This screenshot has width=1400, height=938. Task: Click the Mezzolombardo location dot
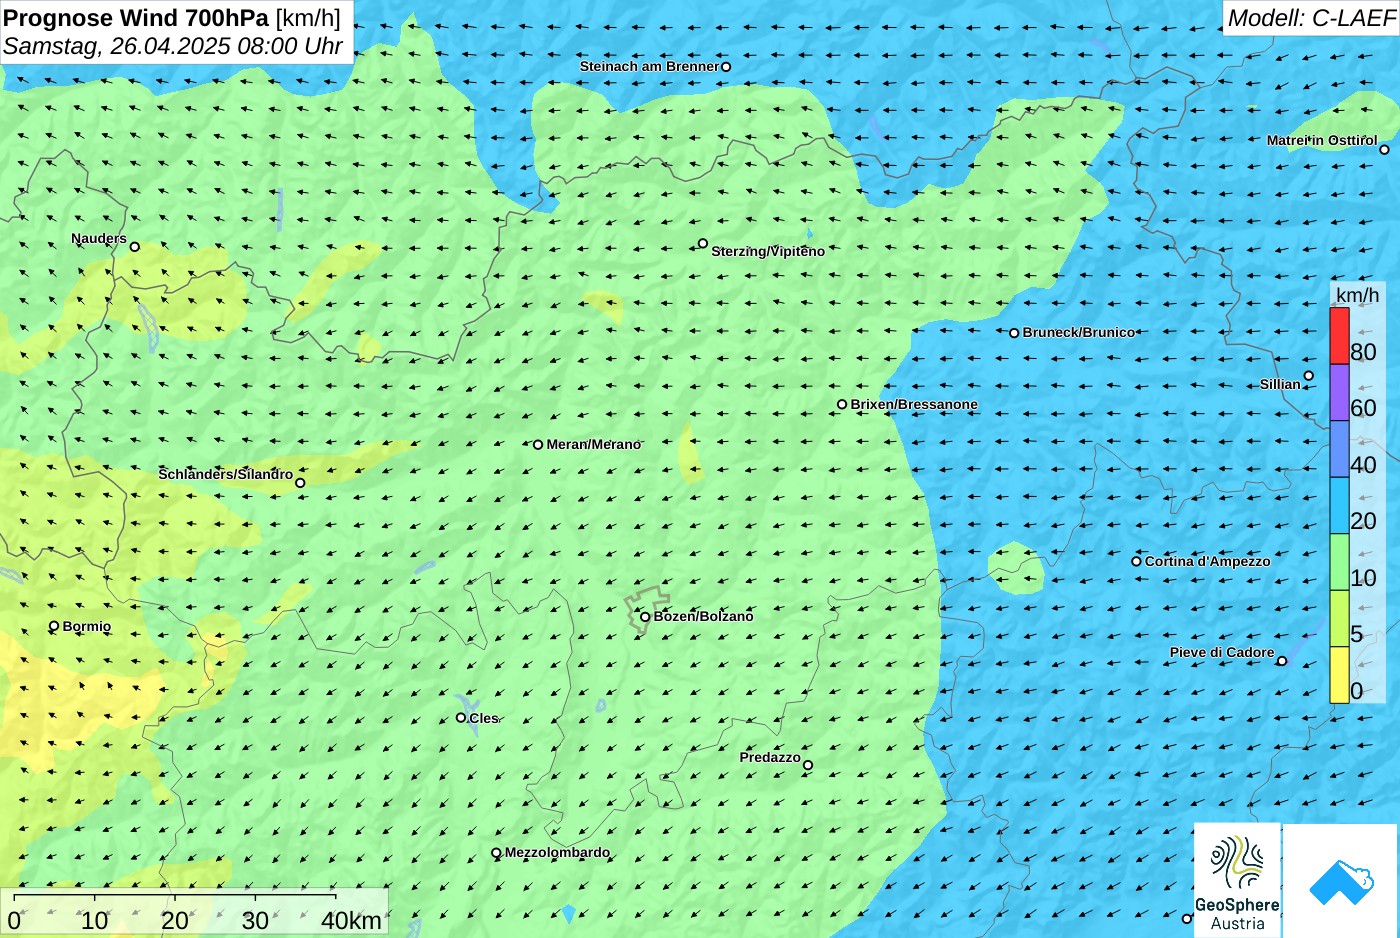point(496,853)
